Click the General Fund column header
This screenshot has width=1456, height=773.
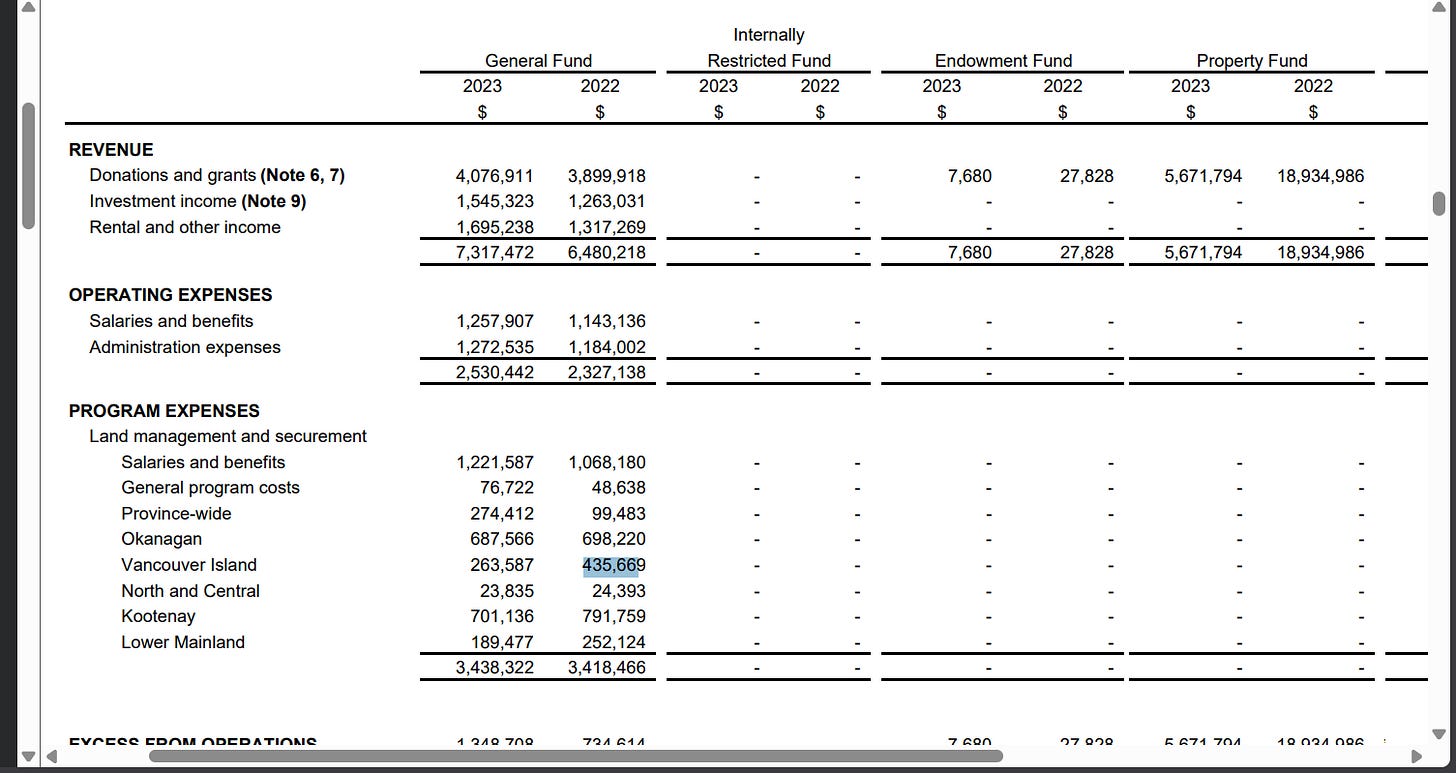coord(538,61)
